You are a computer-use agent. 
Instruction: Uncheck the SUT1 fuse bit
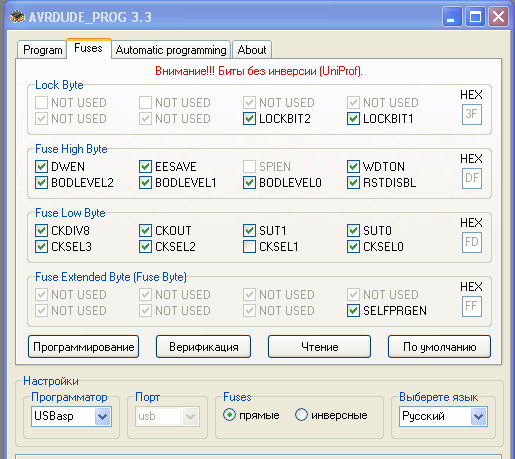click(x=249, y=230)
